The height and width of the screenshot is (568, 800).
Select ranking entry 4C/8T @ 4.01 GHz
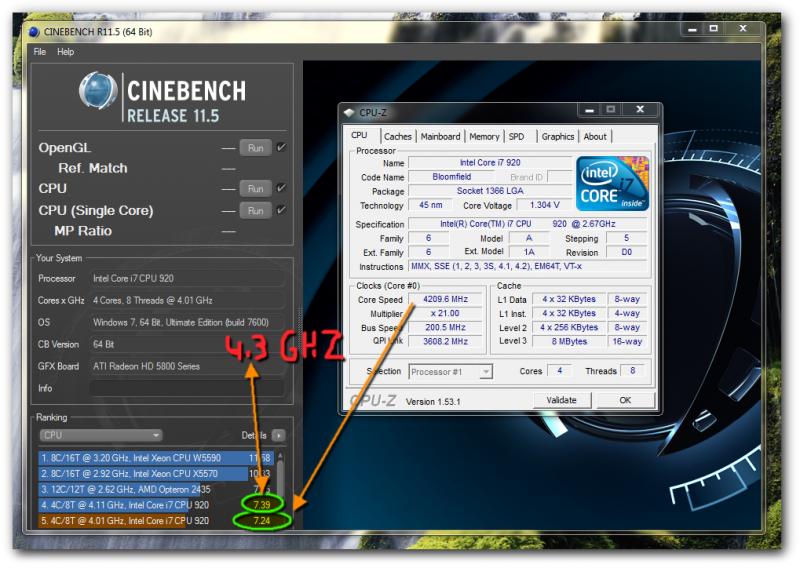[x=156, y=521]
